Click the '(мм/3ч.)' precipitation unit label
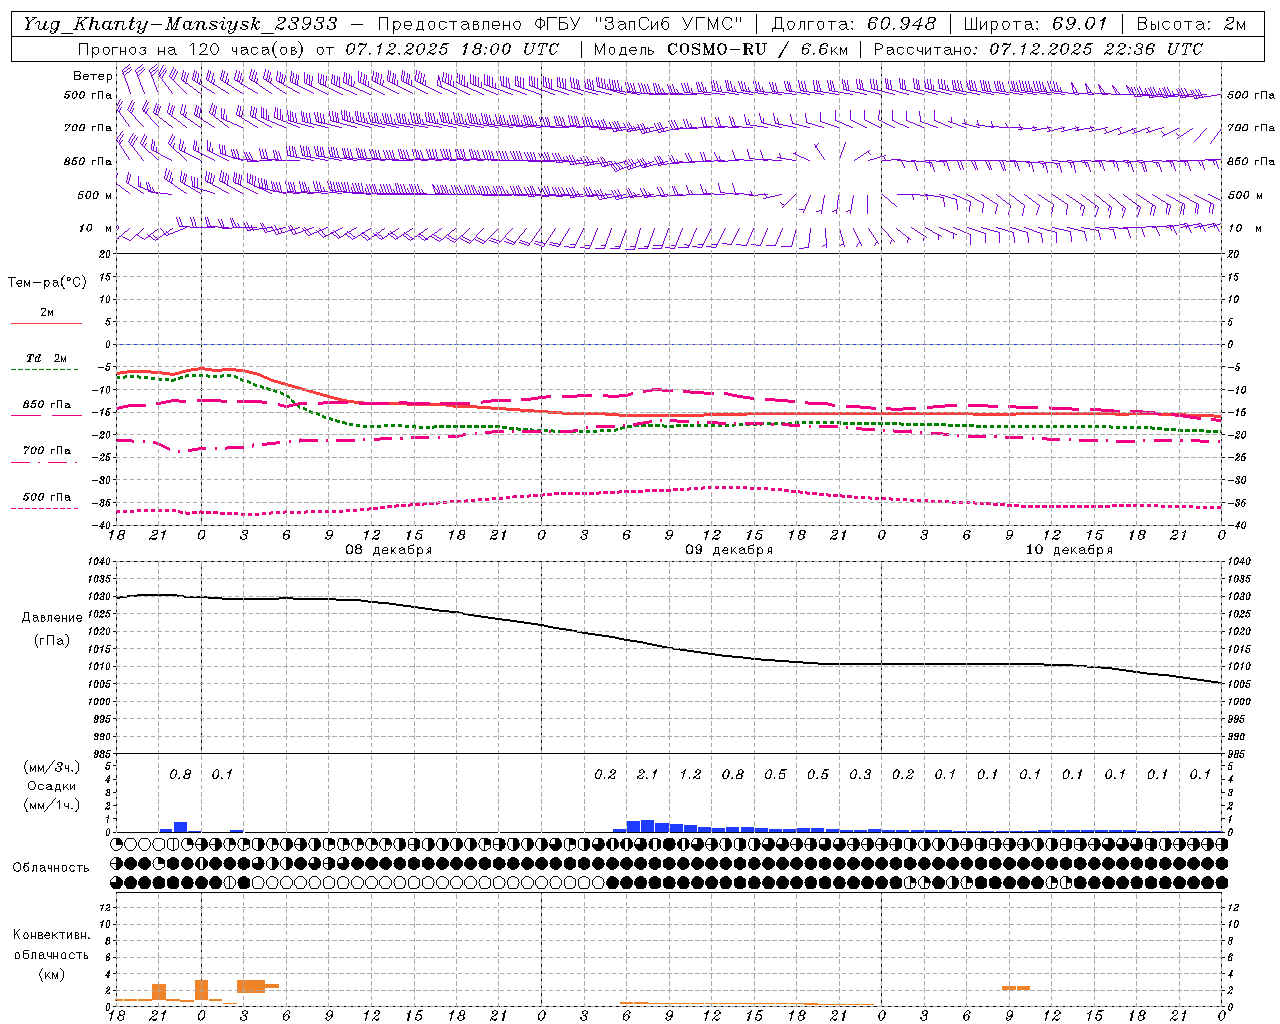1280x1024 pixels. (x=52, y=767)
